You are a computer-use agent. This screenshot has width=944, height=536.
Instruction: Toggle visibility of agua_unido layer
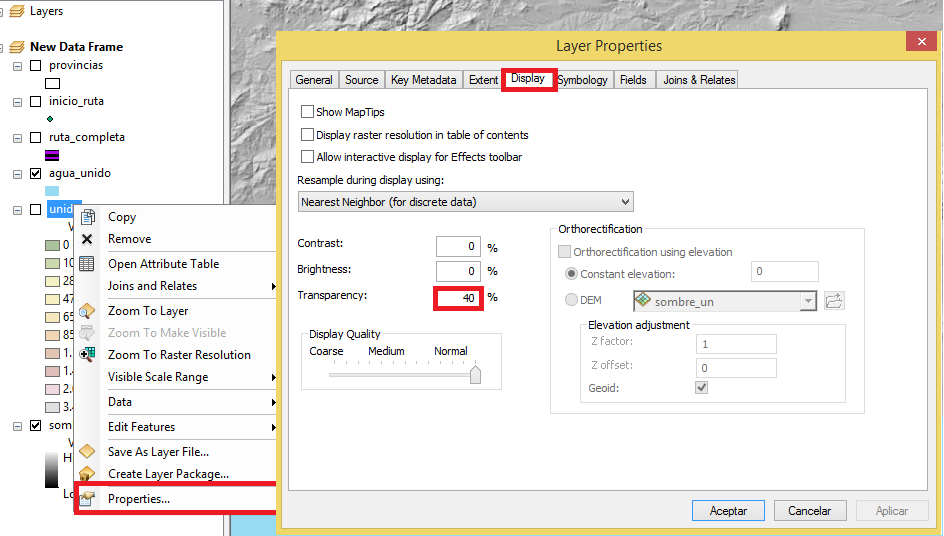pyautogui.click(x=36, y=173)
